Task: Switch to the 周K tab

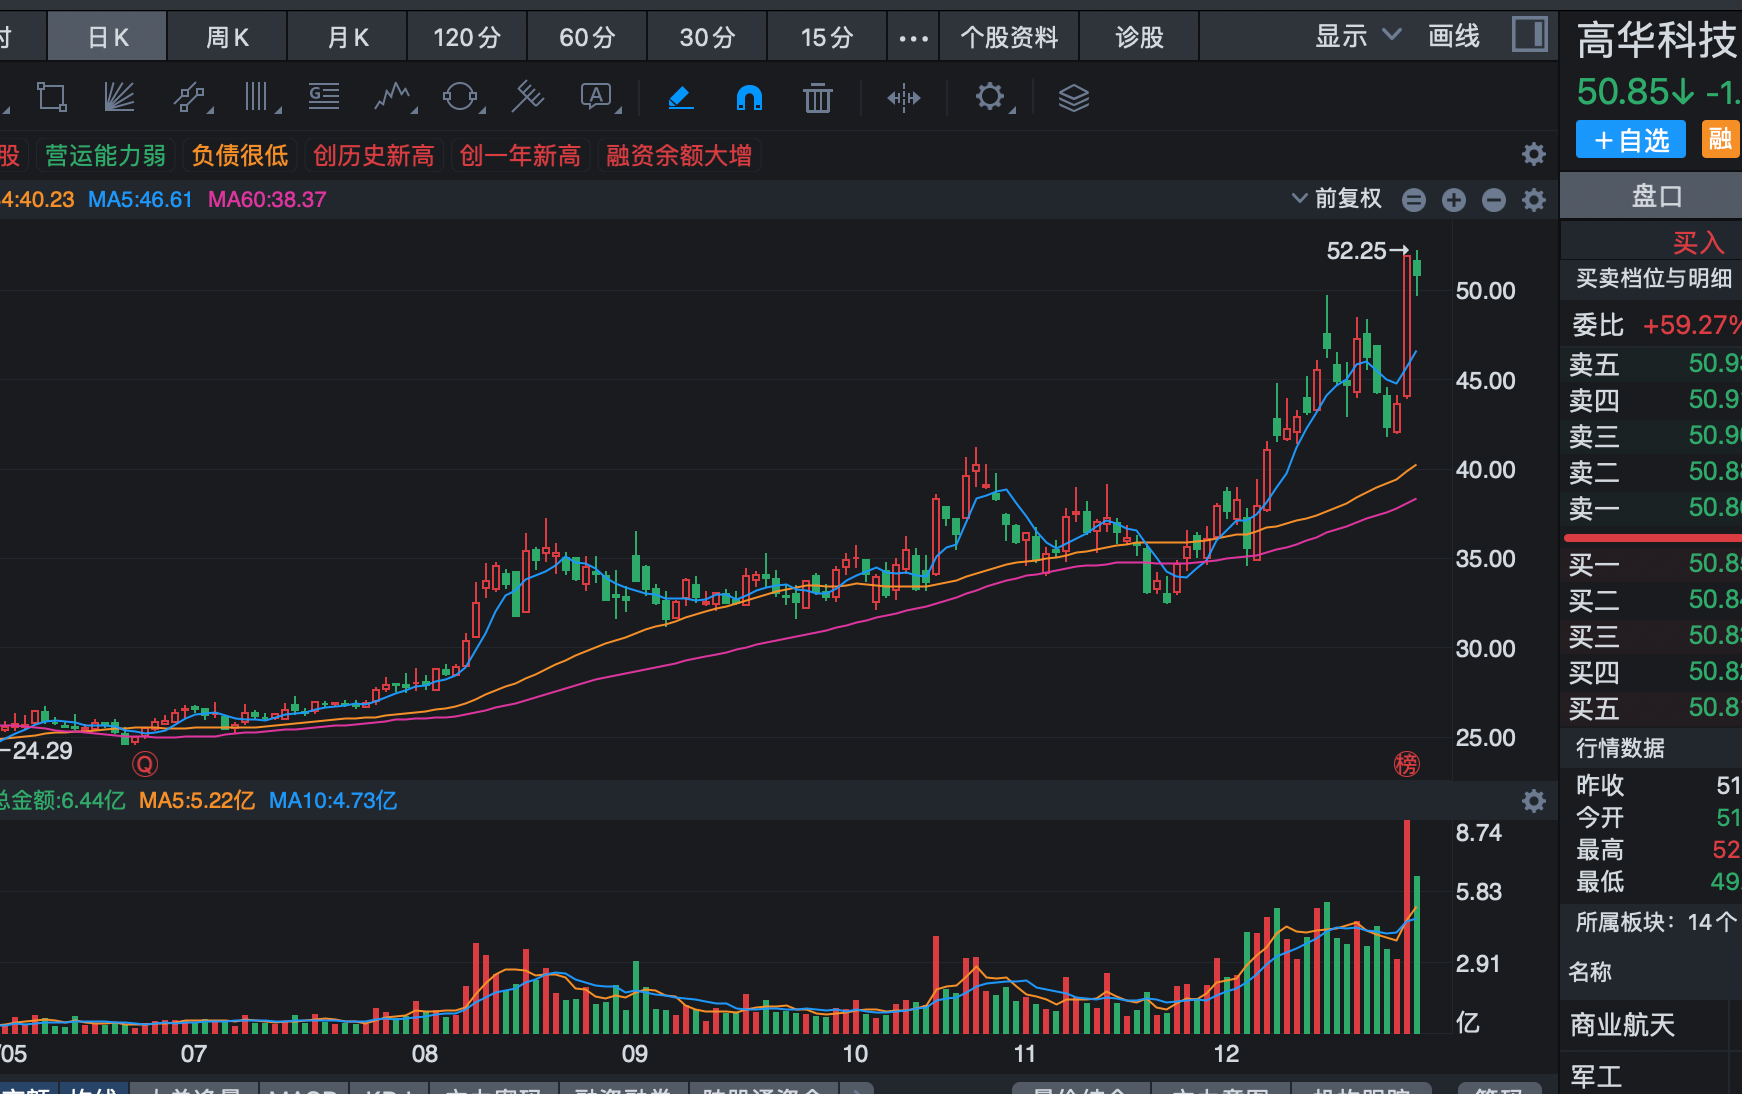Action: (227, 38)
